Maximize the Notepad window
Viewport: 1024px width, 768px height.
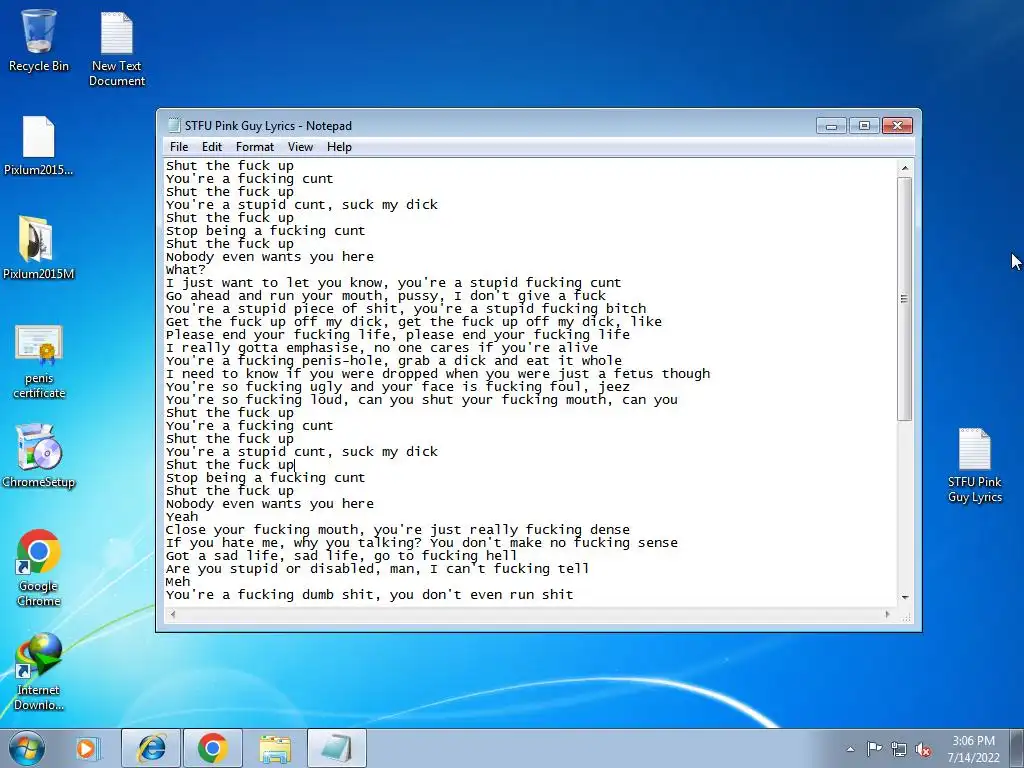864,125
